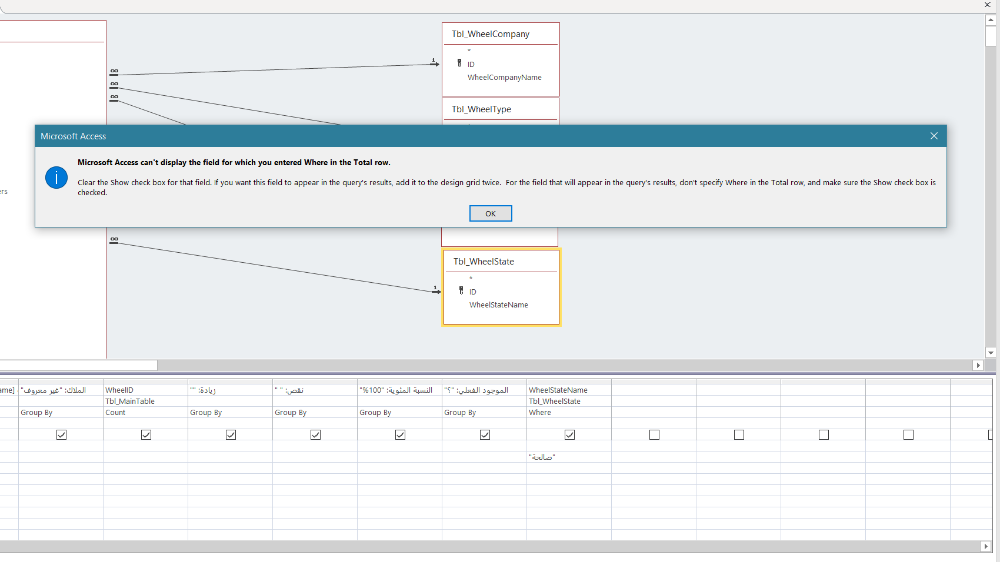The width and height of the screenshot is (1000, 562).
Task: Uncheck Show box for WheelStateName column
Action: tap(570, 434)
